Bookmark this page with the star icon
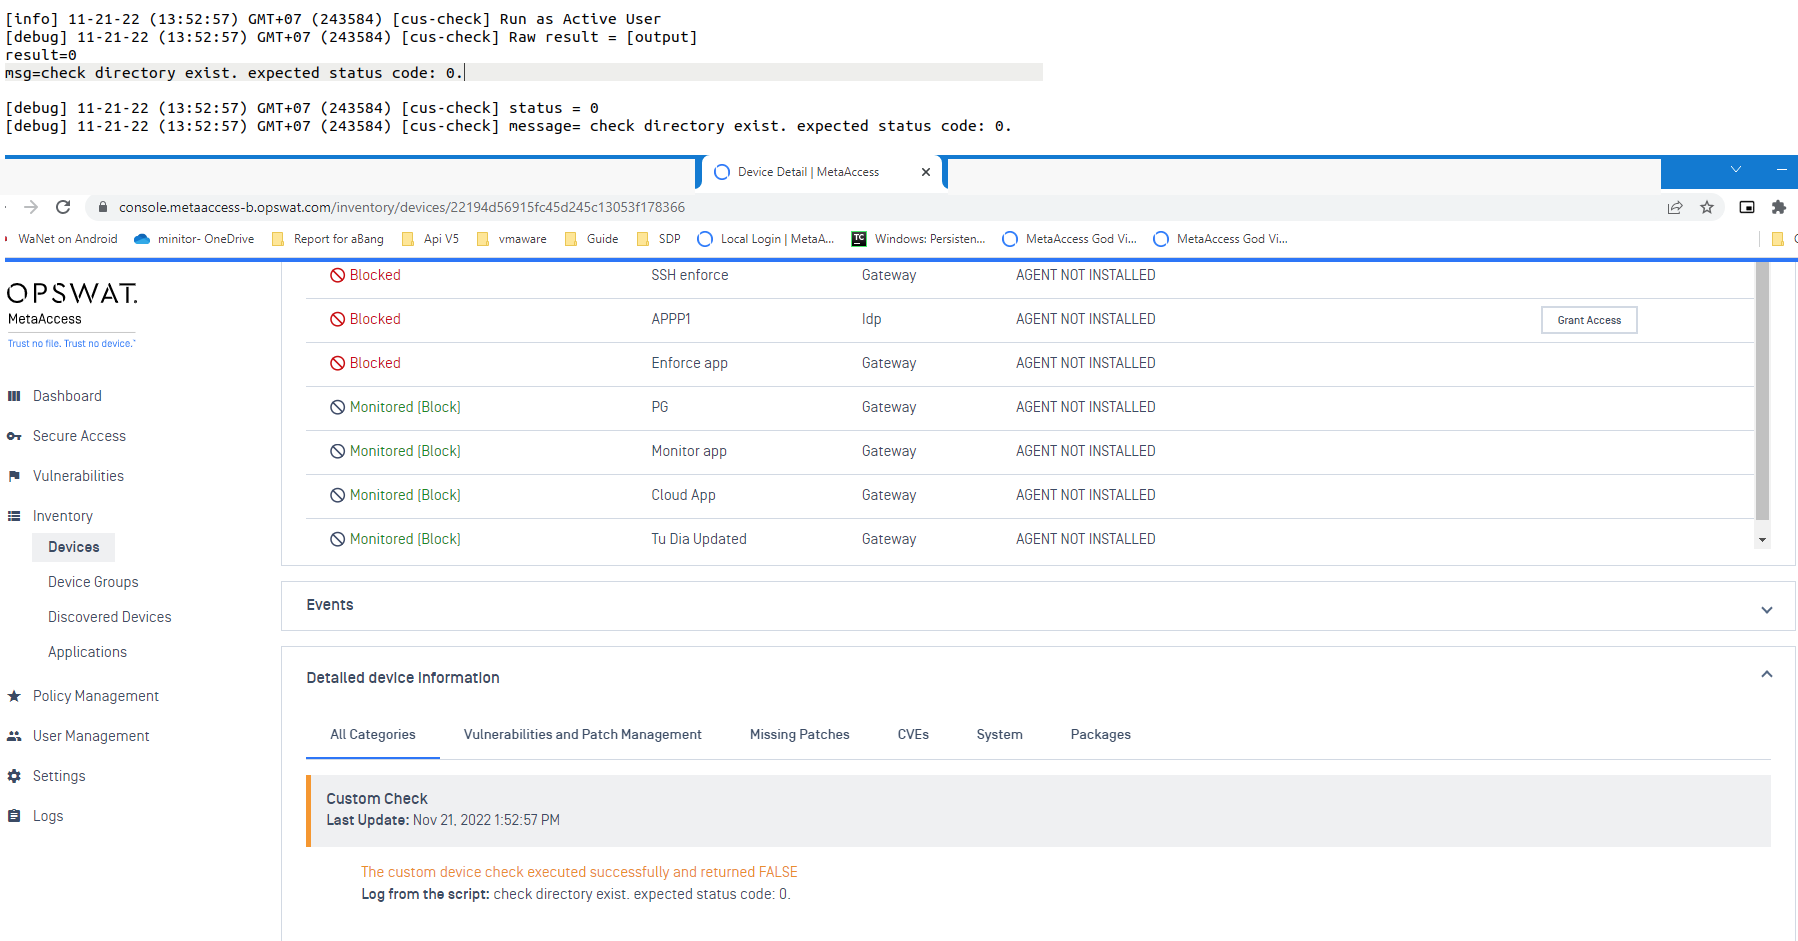1798x941 pixels. (1707, 207)
